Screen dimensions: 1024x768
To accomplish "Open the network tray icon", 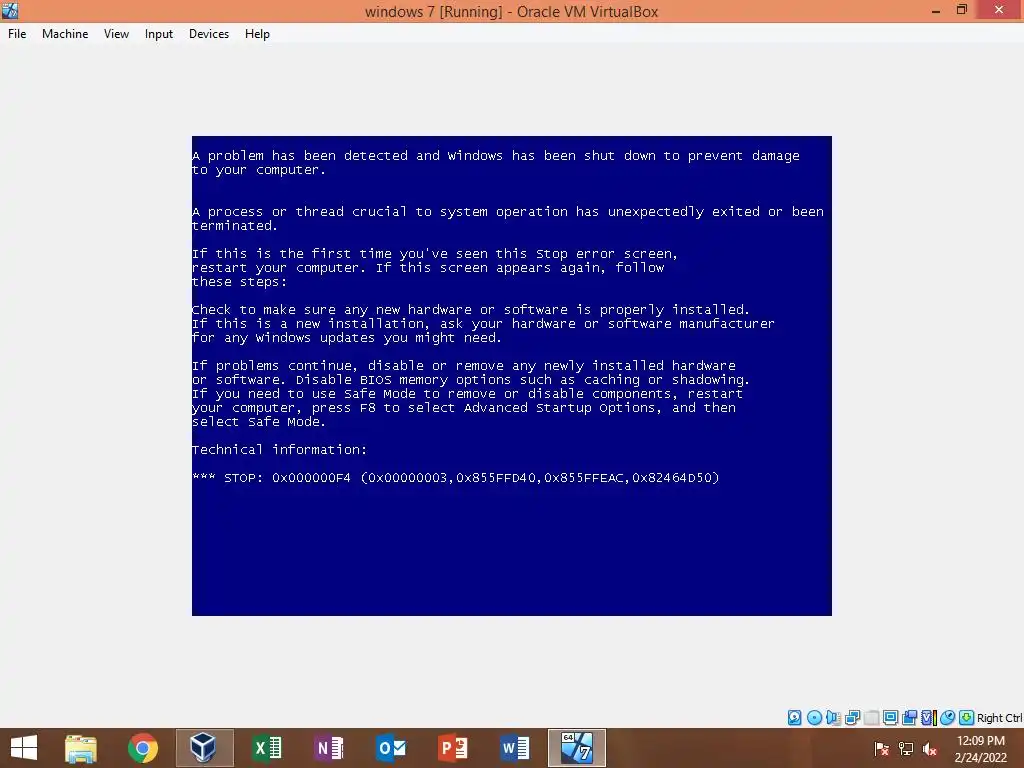I will tap(906, 748).
